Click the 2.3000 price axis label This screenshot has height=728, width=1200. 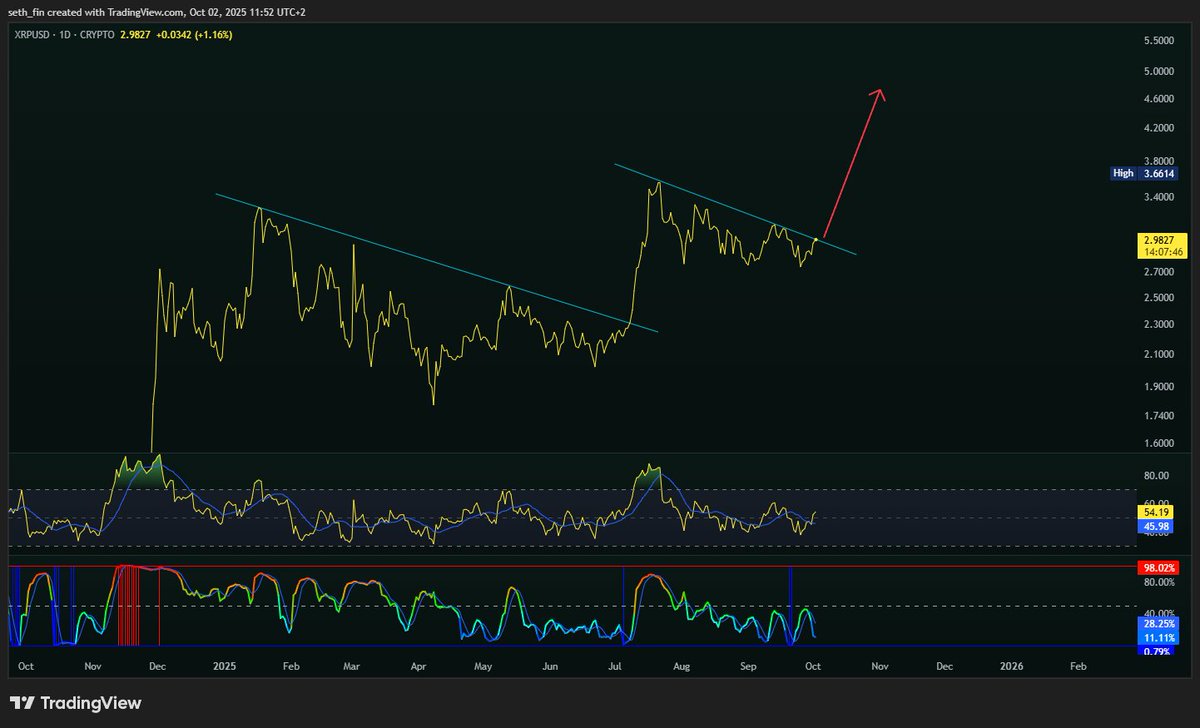tap(1159, 325)
